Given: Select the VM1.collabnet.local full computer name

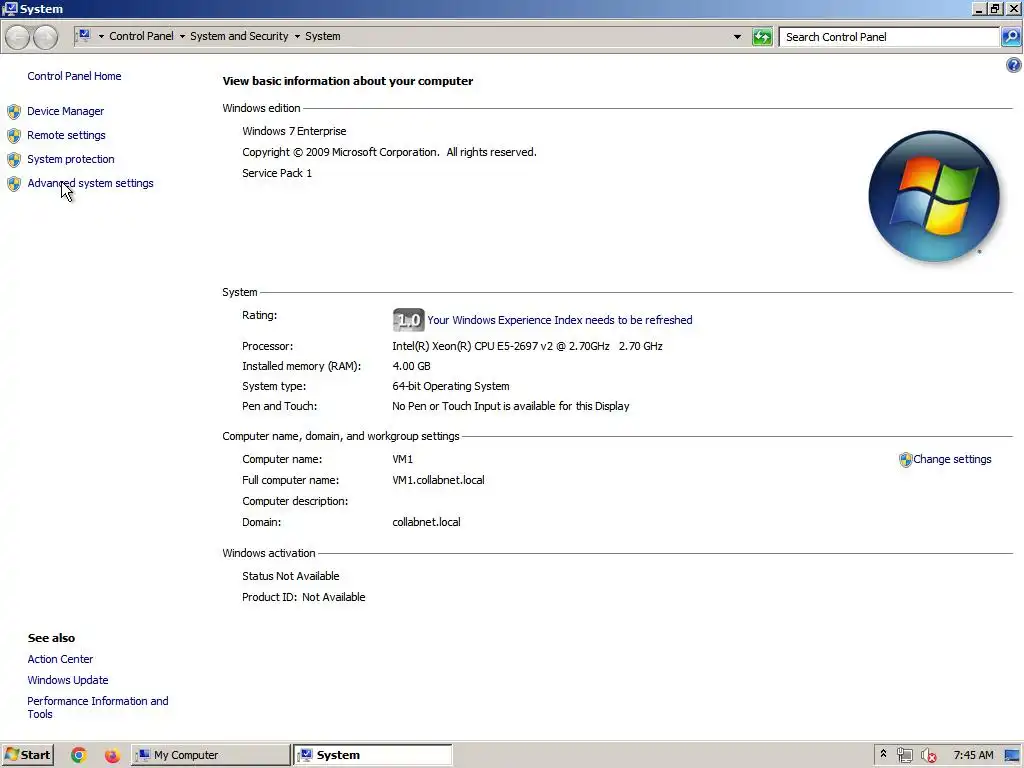Looking at the screenshot, I should (x=438, y=480).
